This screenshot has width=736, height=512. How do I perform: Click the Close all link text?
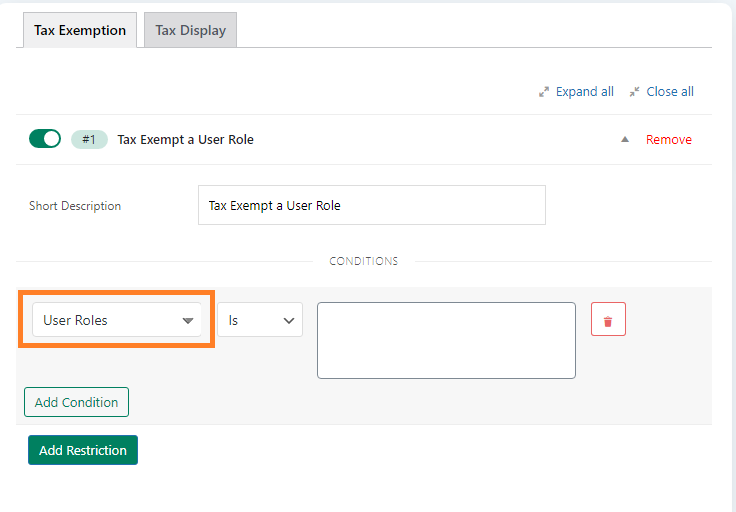click(670, 92)
